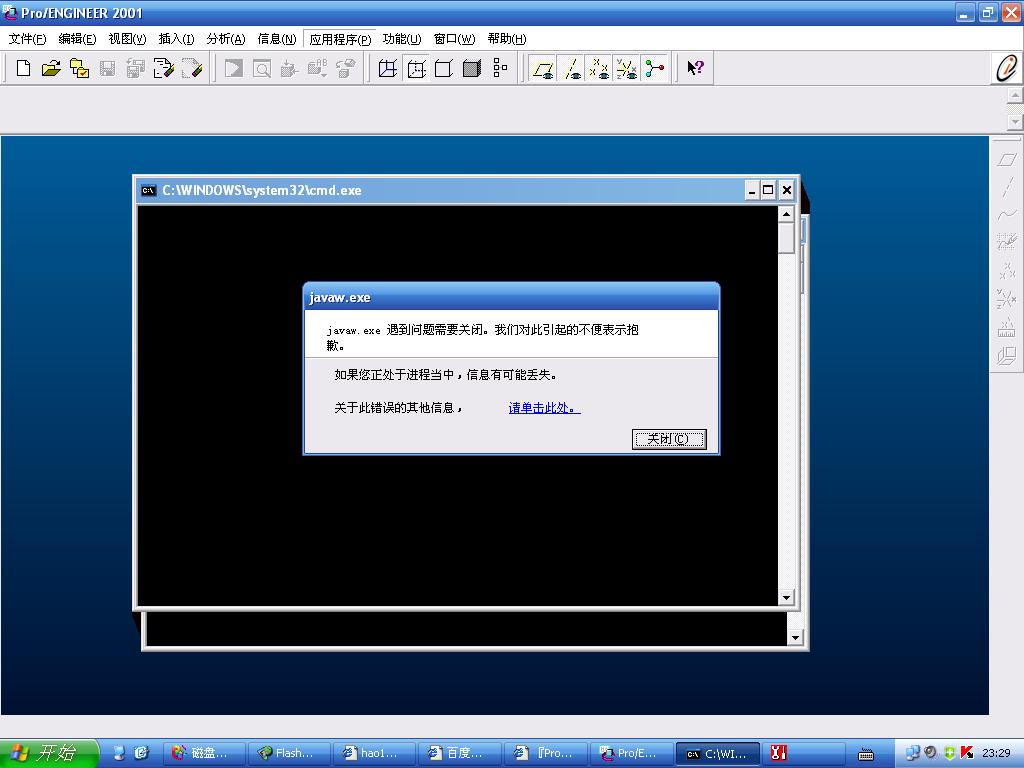The height and width of the screenshot is (768, 1024).
Task: Click the cmd.exe title bar icon
Action: (x=149, y=191)
